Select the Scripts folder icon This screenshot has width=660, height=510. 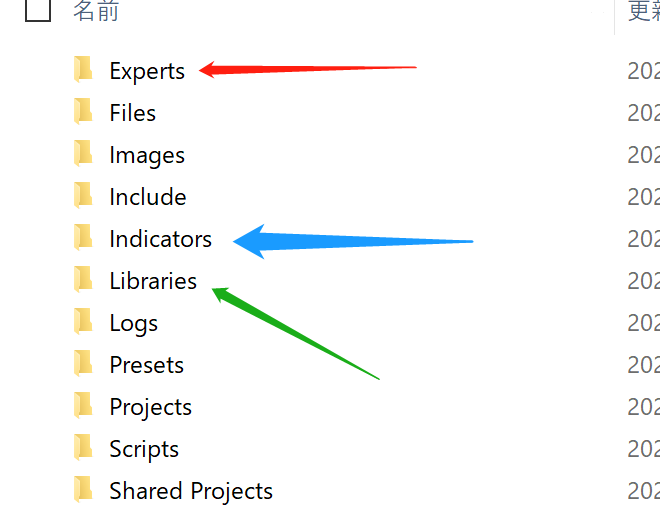[83, 448]
